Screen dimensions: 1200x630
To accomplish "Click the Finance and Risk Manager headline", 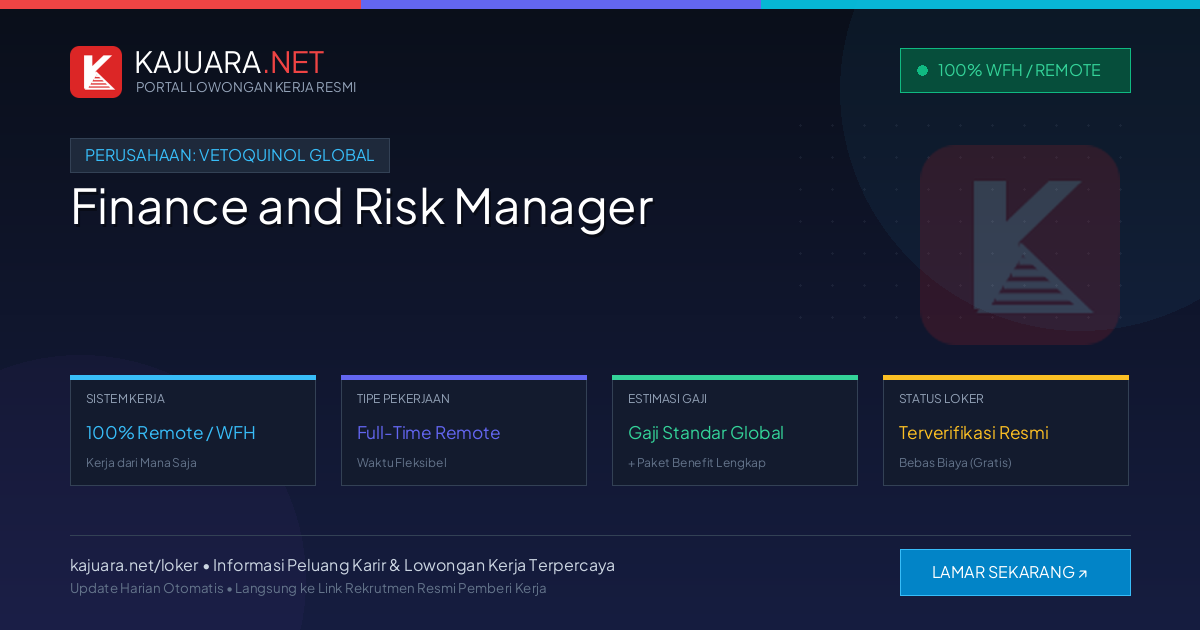I will coord(361,207).
